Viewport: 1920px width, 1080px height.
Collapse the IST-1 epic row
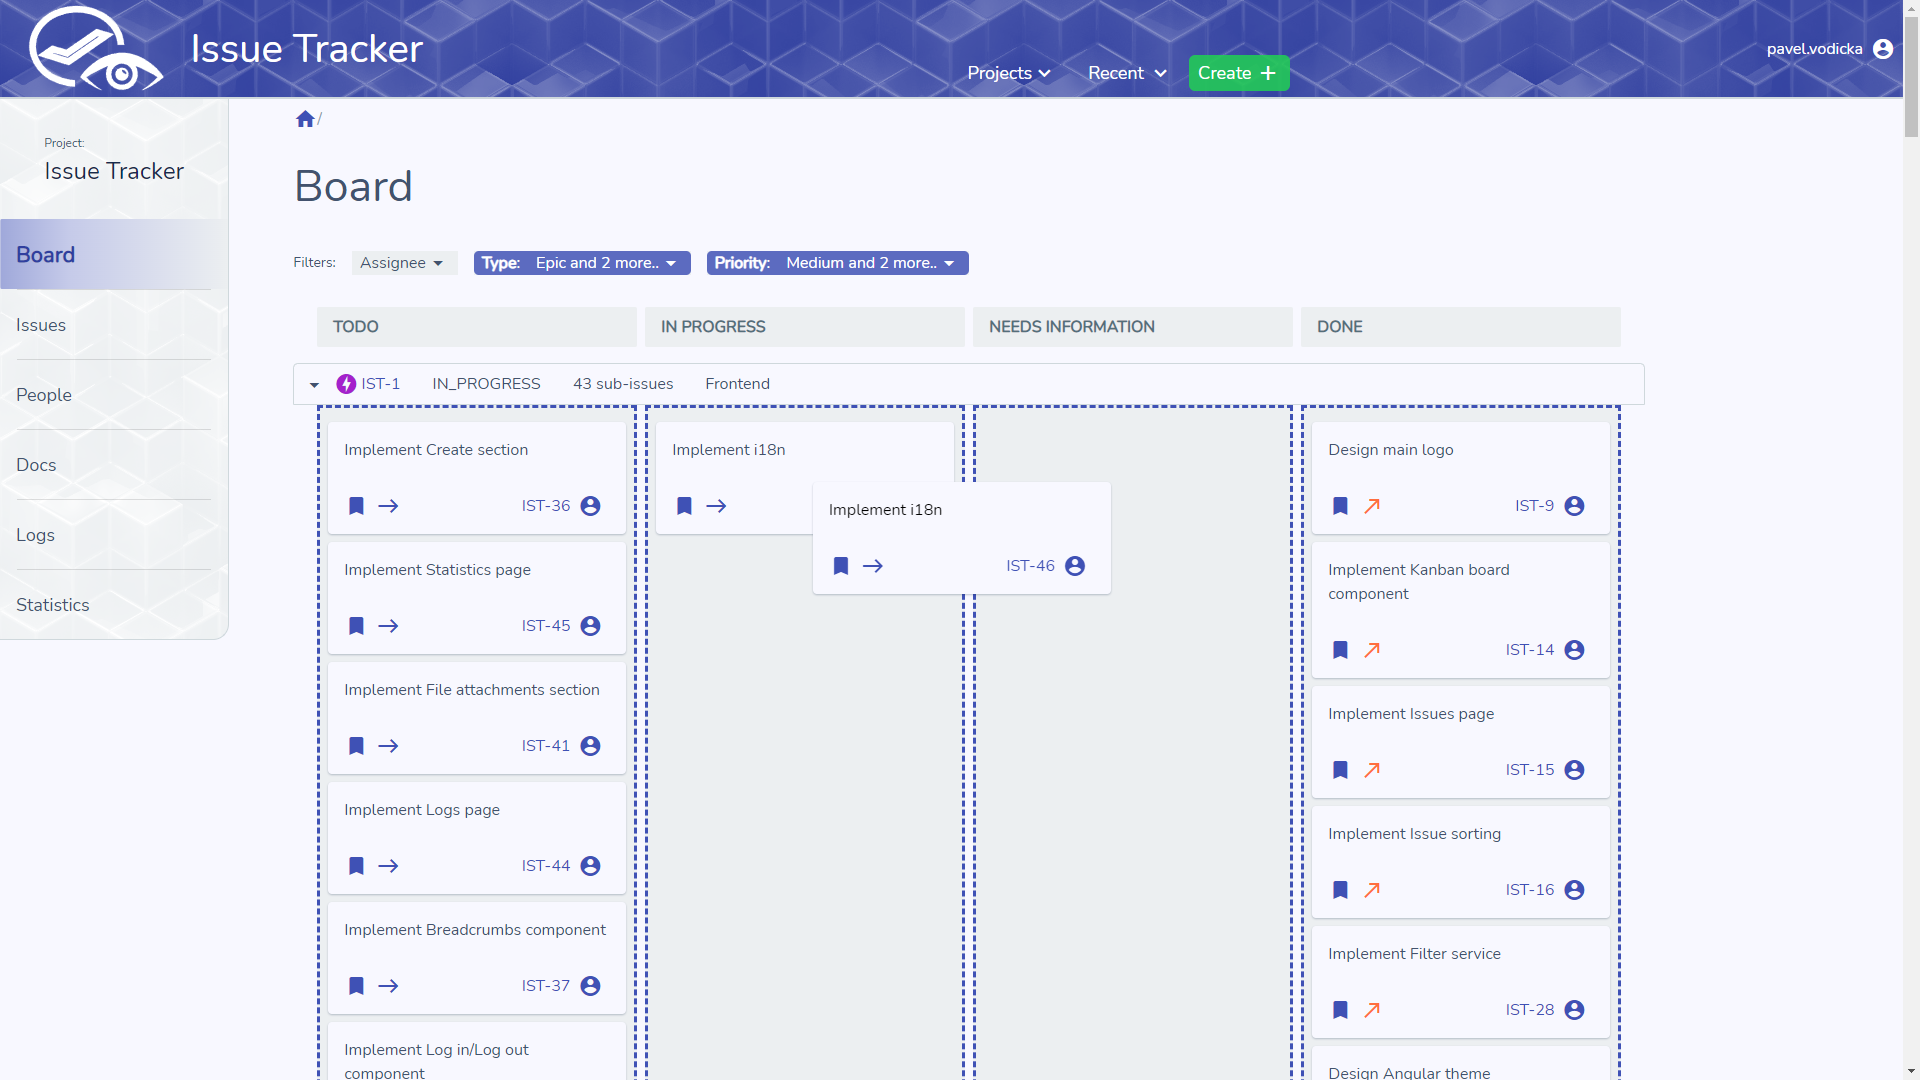314,384
